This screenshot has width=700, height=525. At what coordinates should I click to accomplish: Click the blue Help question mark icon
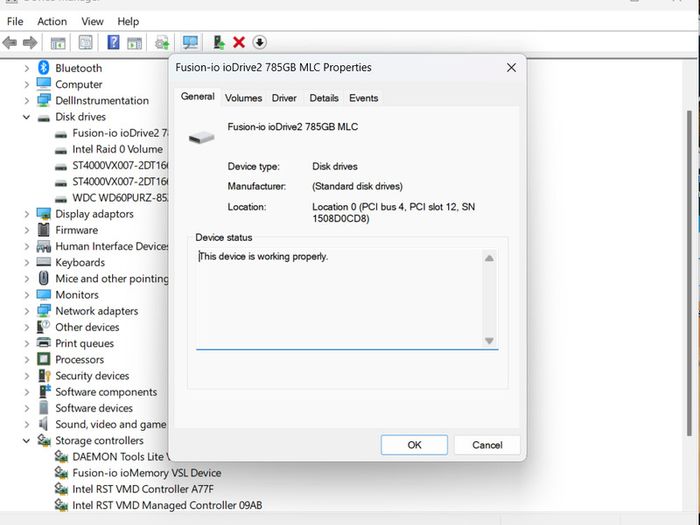click(x=113, y=42)
